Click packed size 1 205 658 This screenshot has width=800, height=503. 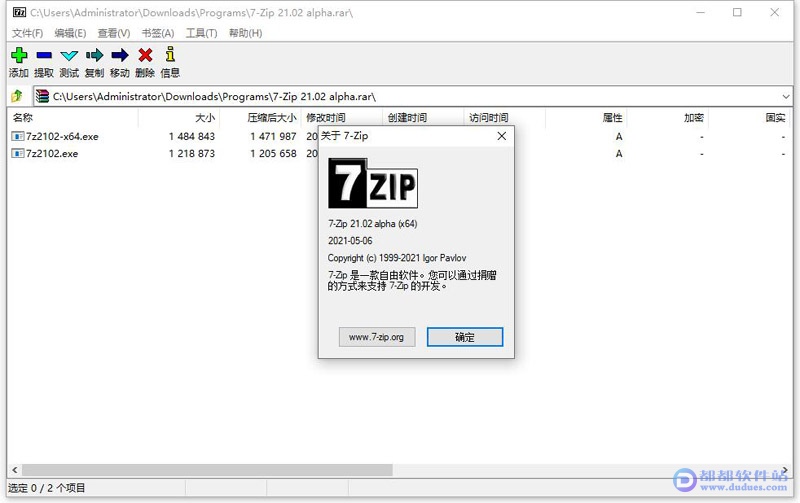coord(273,153)
